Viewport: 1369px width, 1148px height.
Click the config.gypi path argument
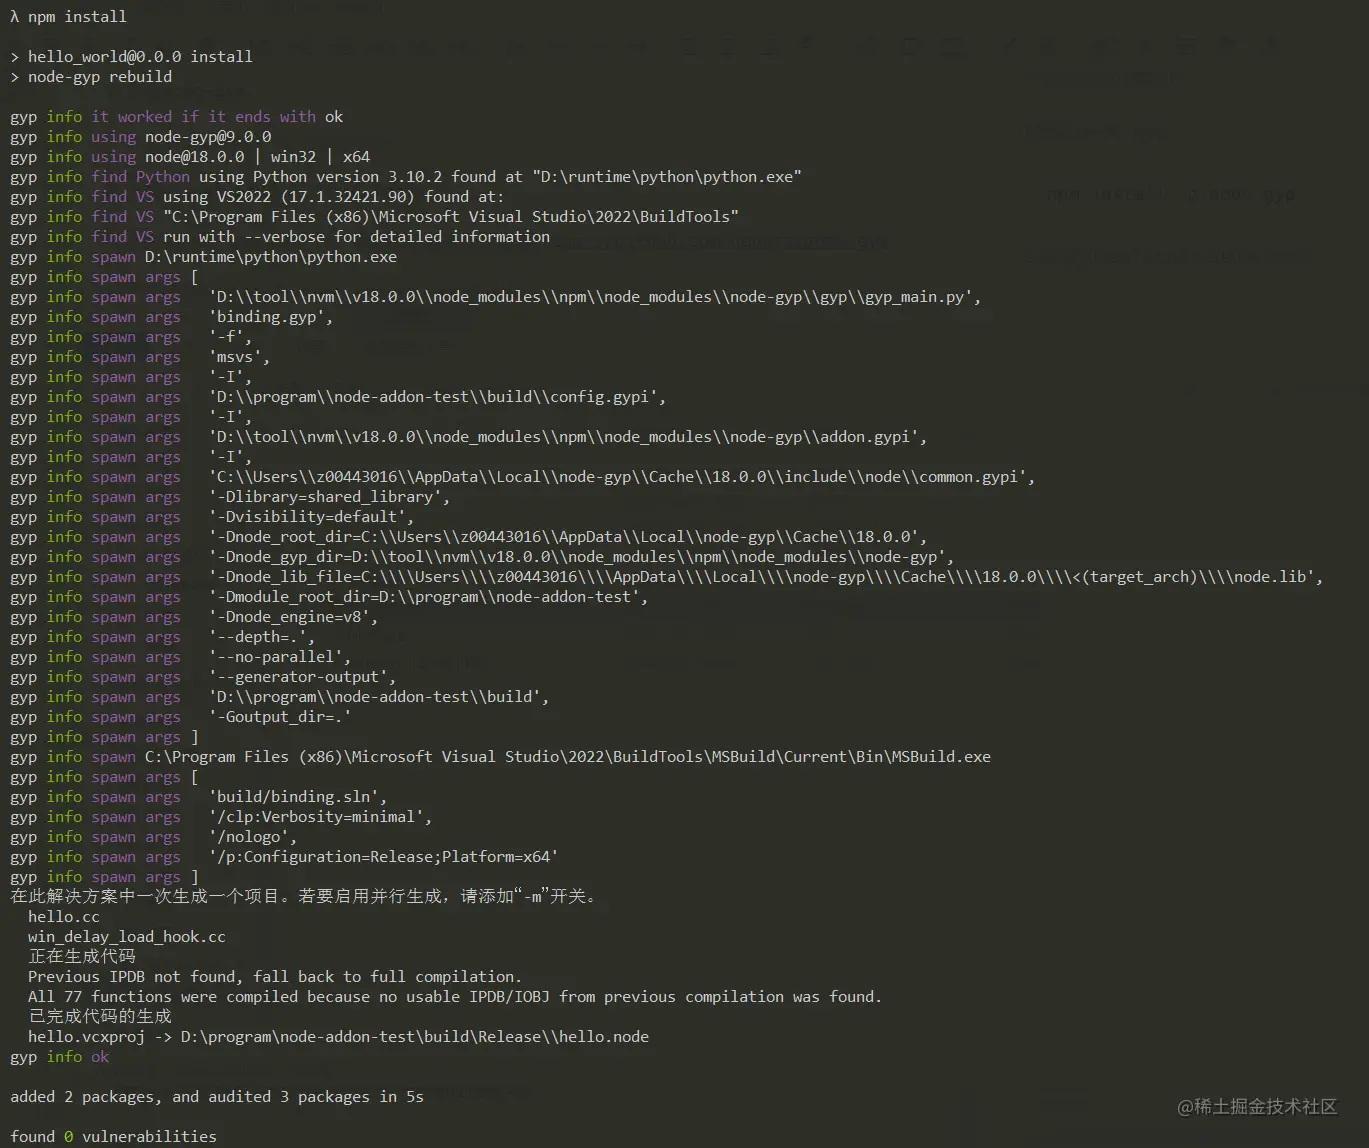click(437, 397)
